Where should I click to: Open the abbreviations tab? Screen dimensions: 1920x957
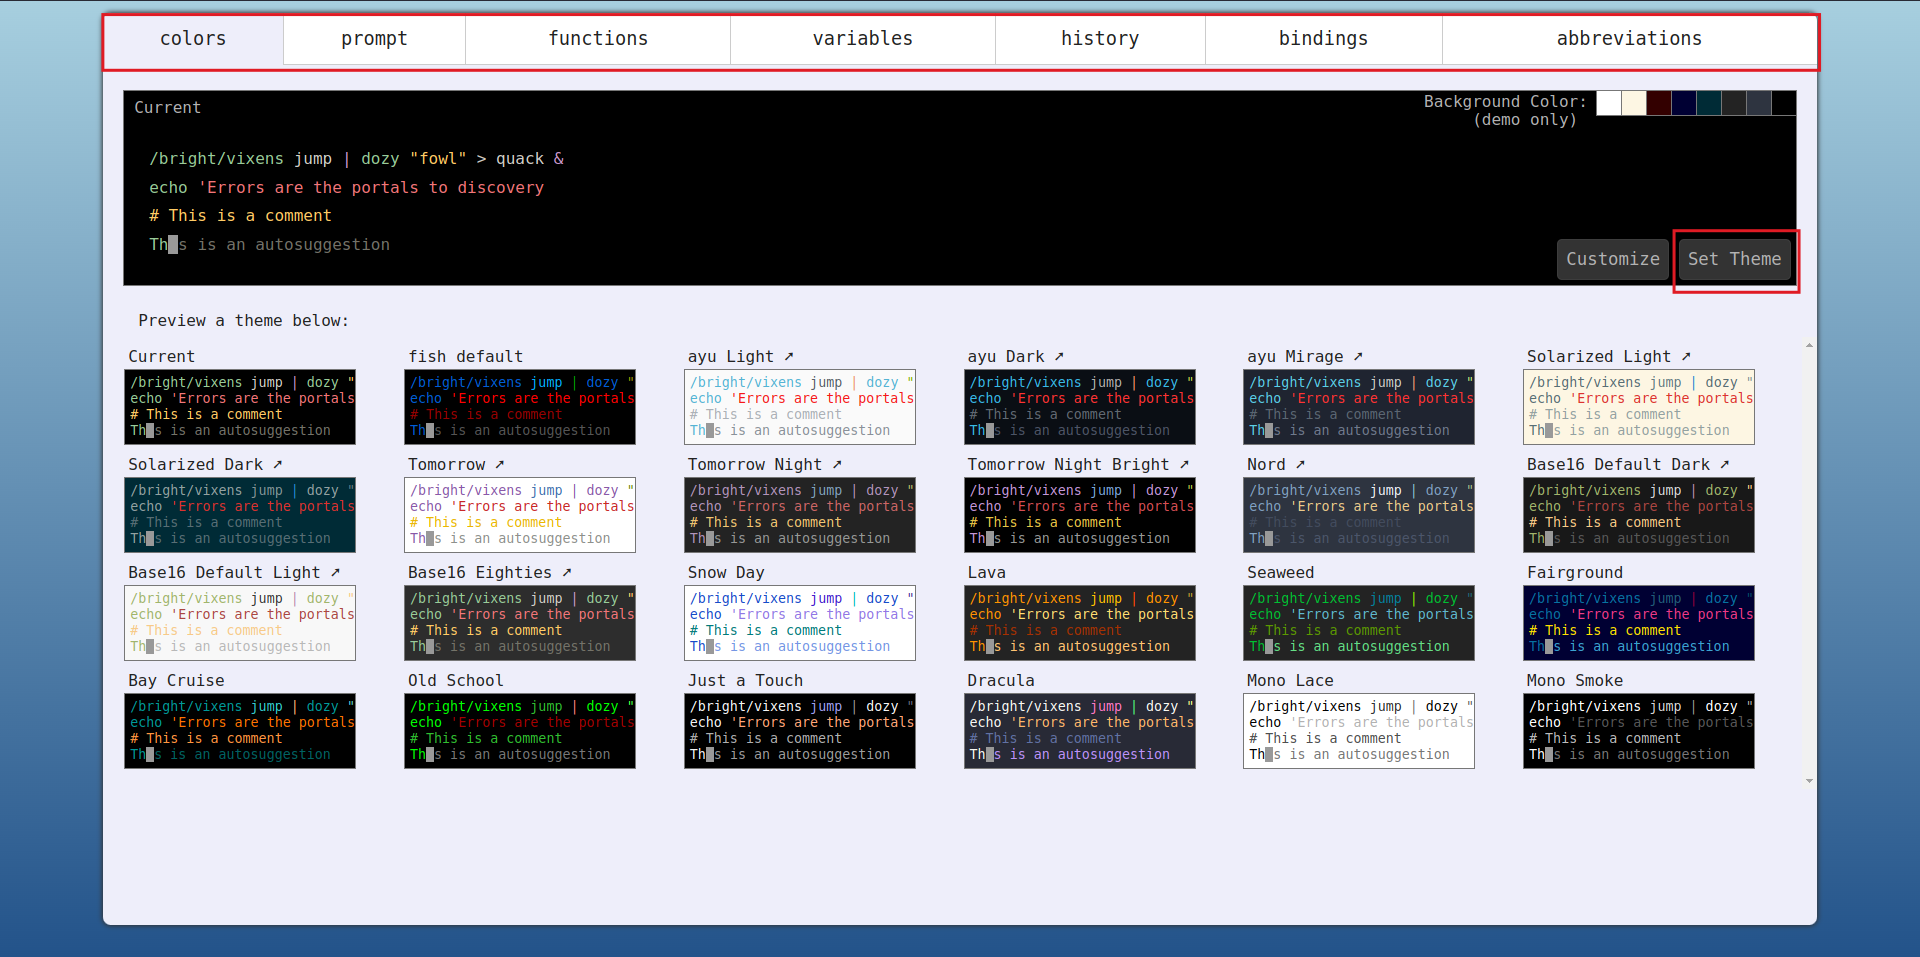point(1629,39)
